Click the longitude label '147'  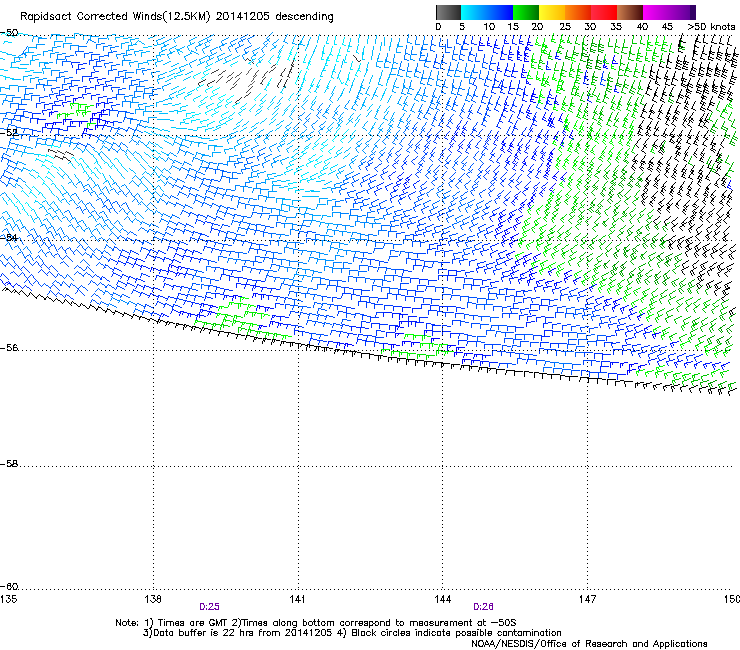coord(587,599)
